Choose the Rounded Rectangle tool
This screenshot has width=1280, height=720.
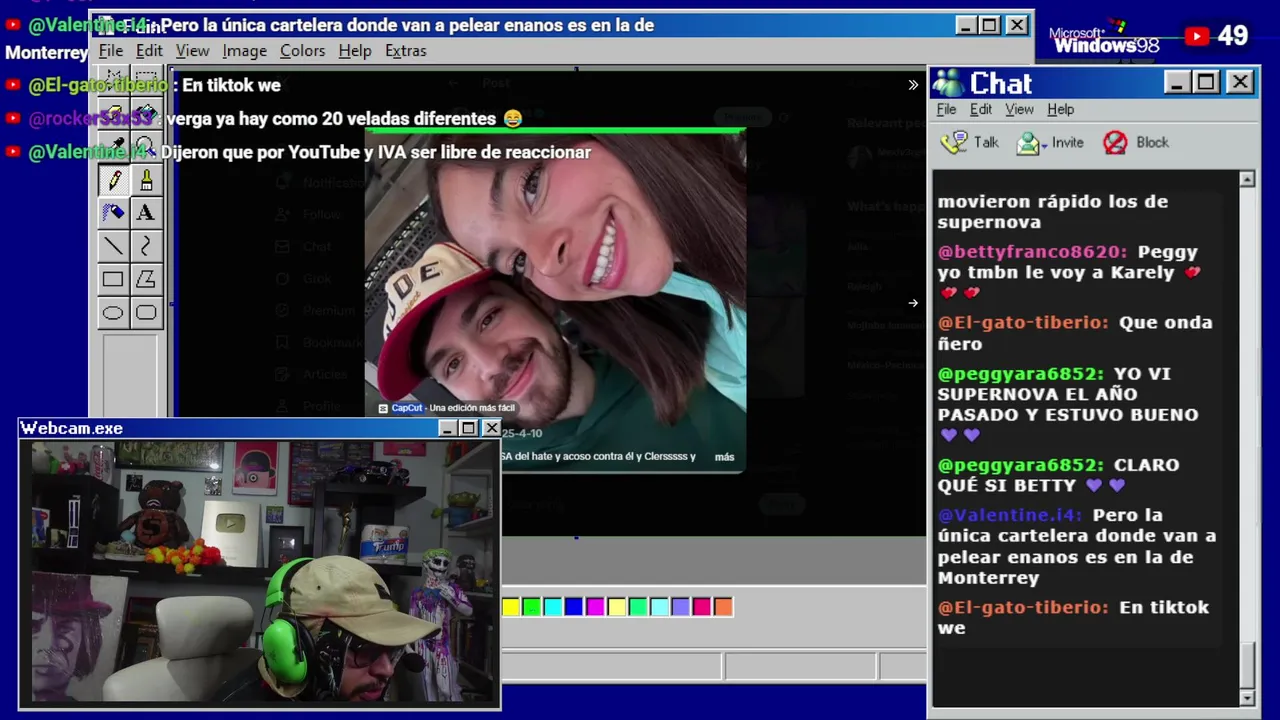[x=146, y=313]
